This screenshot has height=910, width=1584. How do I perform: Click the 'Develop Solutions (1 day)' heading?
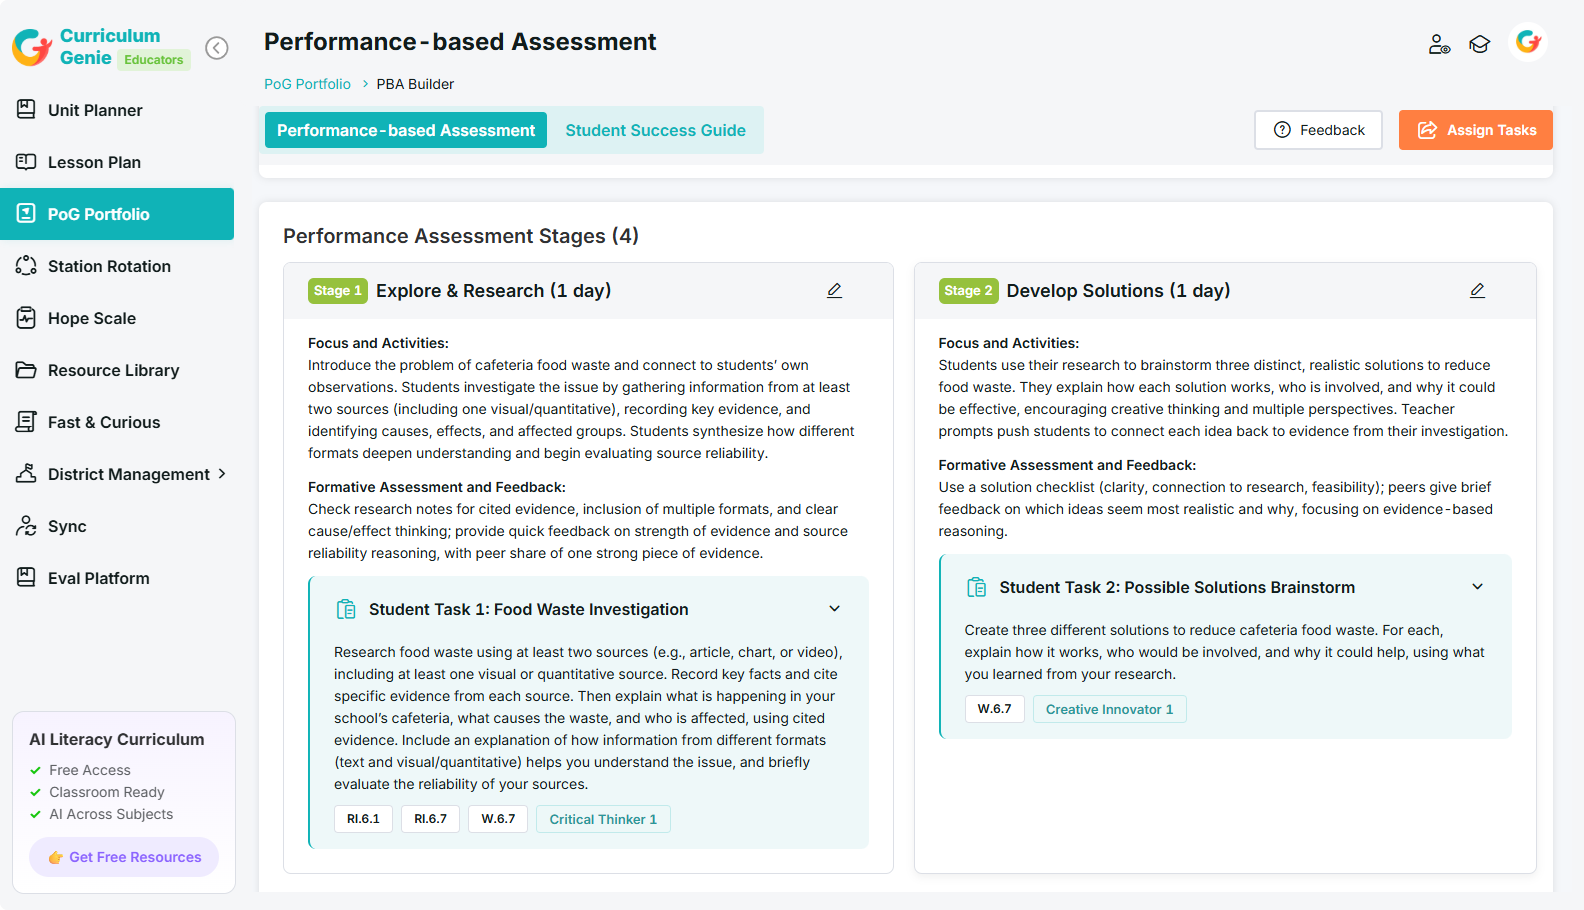[1118, 290]
